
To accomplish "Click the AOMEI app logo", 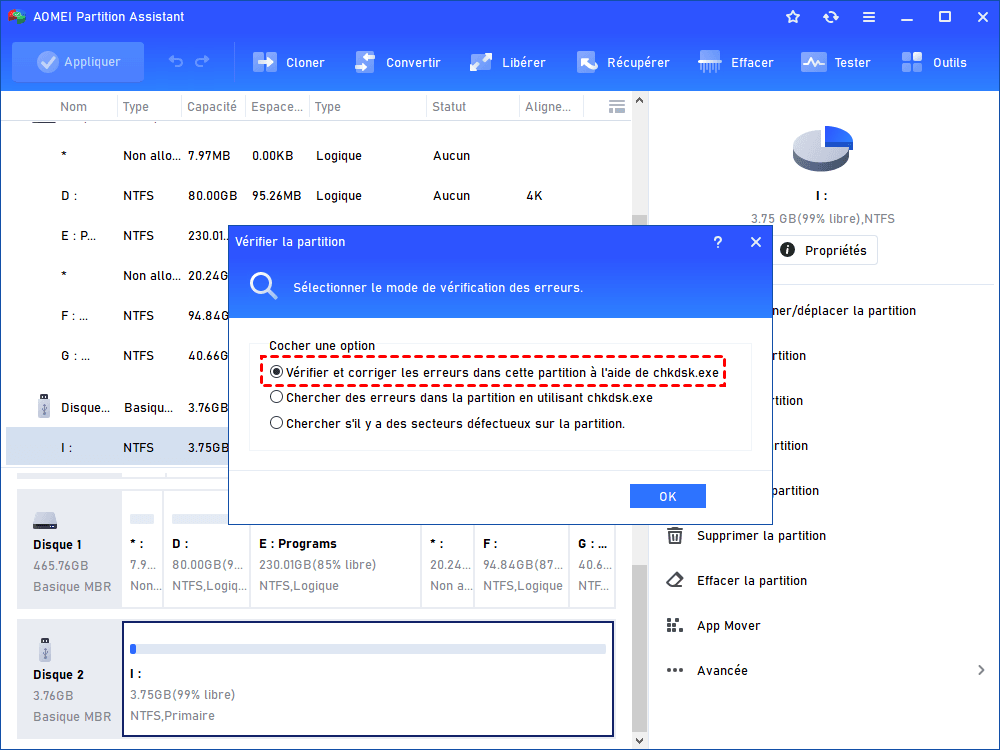I will point(17,17).
